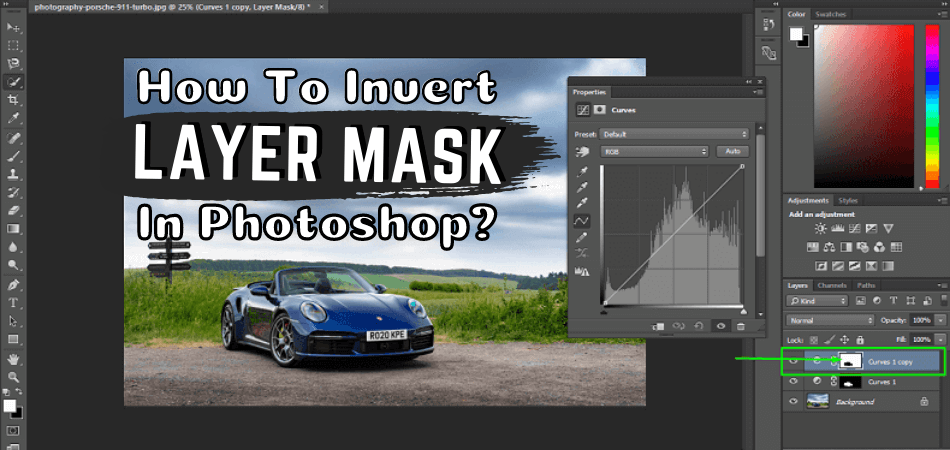
Task: Select the Rectangle shape tool
Action: (x=13, y=339)
